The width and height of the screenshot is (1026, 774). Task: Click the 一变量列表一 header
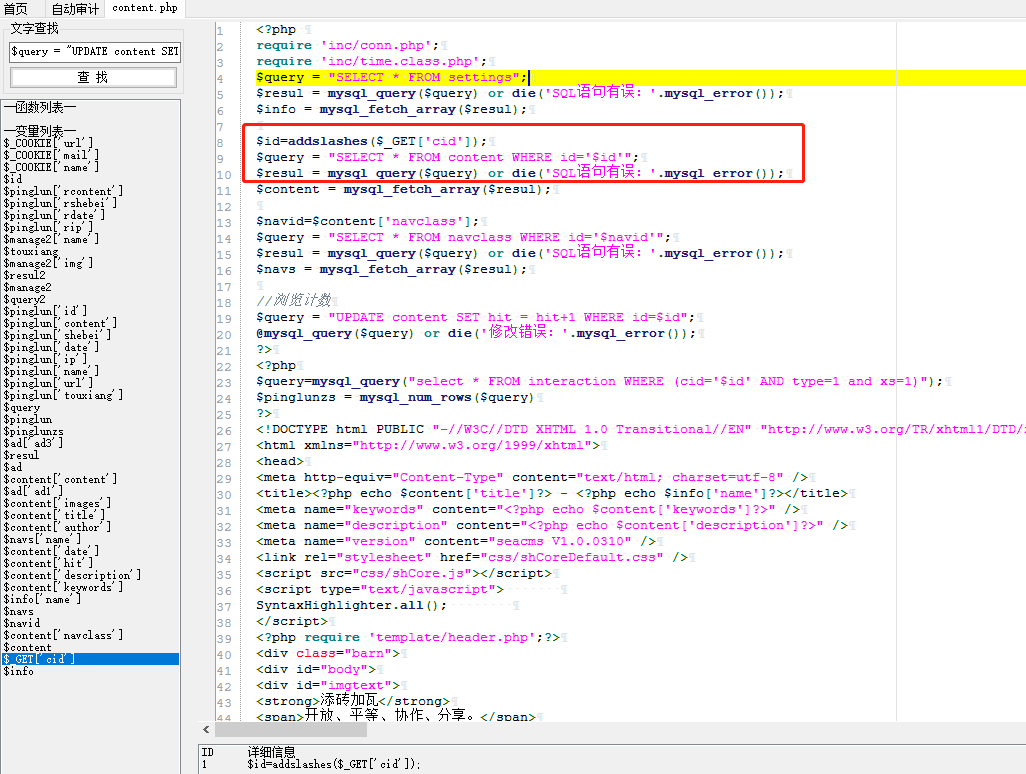coord(40,131)
